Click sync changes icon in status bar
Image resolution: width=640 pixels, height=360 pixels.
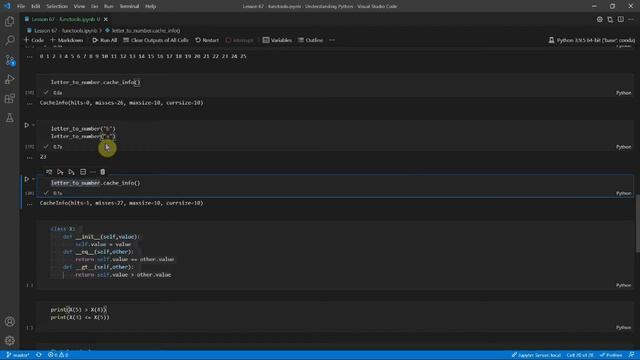pos(39,355)
